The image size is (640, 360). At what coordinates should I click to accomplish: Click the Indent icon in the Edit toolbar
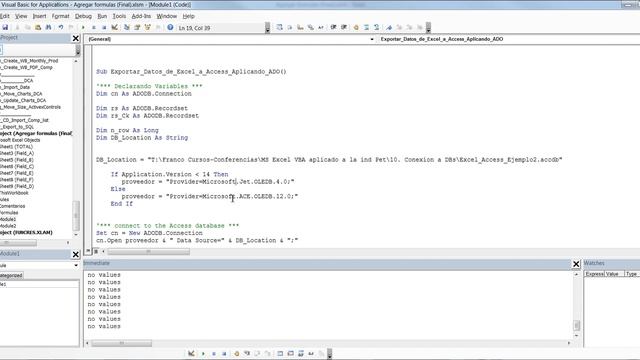pos(333,27)
